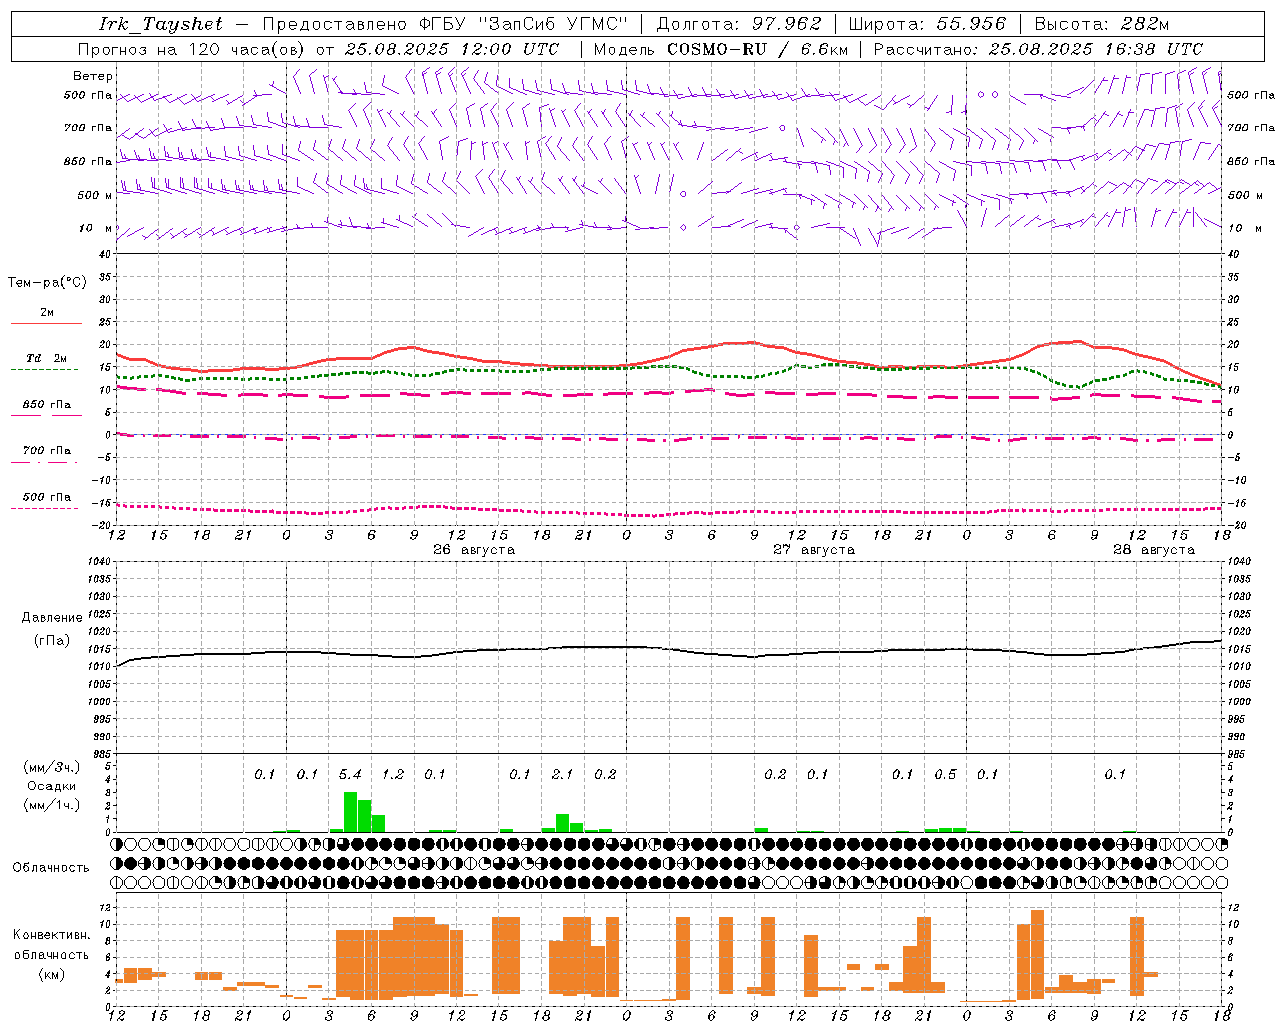1280x1024 pixels.
Task: Click the 'Ветер' wind panel label
Action: (x=93, y=76)
